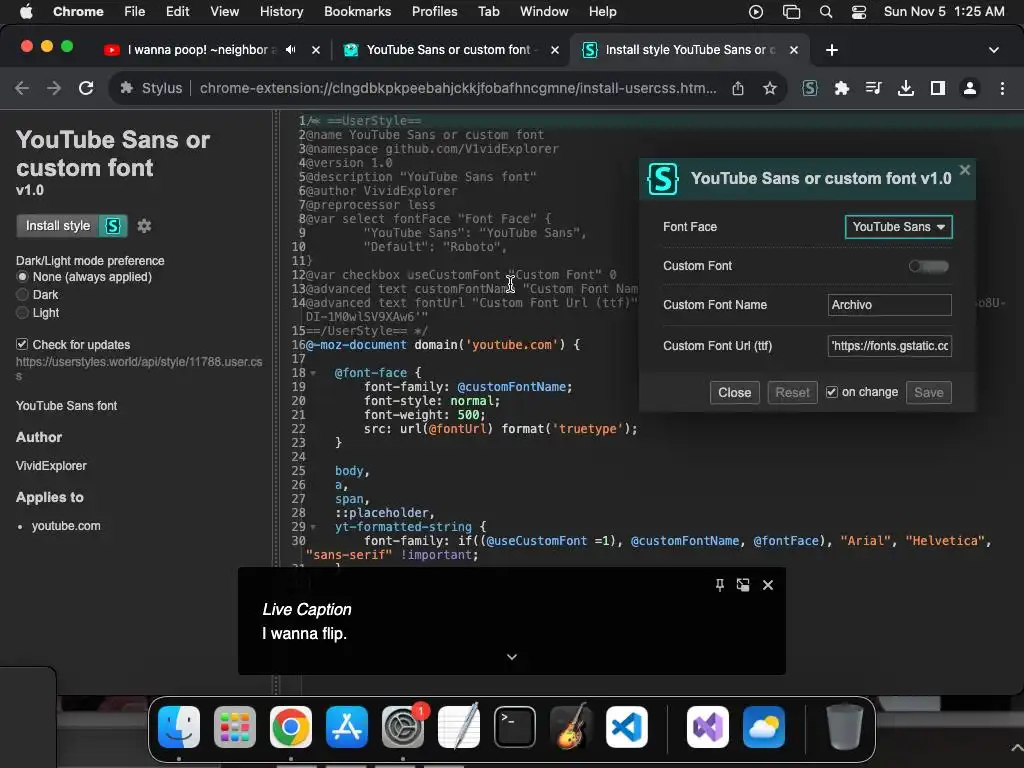Open the Chrome downloads icon
The image size is (1024, 768).
906,88
